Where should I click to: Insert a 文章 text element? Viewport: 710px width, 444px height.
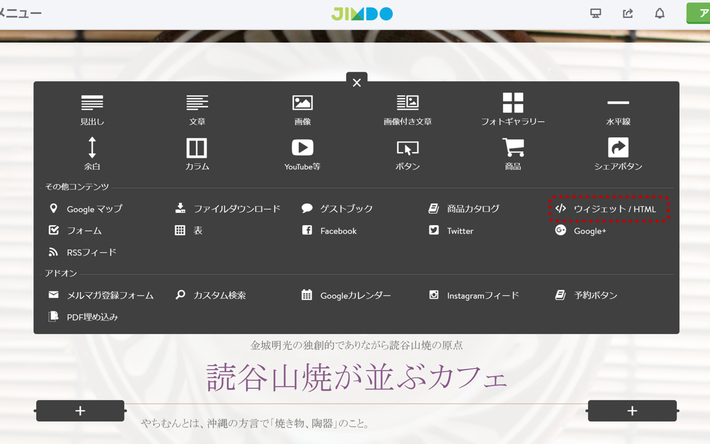pyautogui.click(x=197, y=109)
